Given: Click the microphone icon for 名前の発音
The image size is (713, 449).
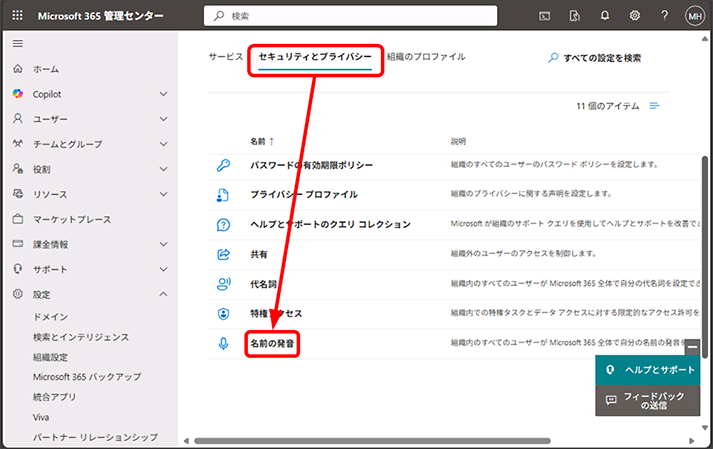Looking at the screenshot, I should tap(223, 343).
